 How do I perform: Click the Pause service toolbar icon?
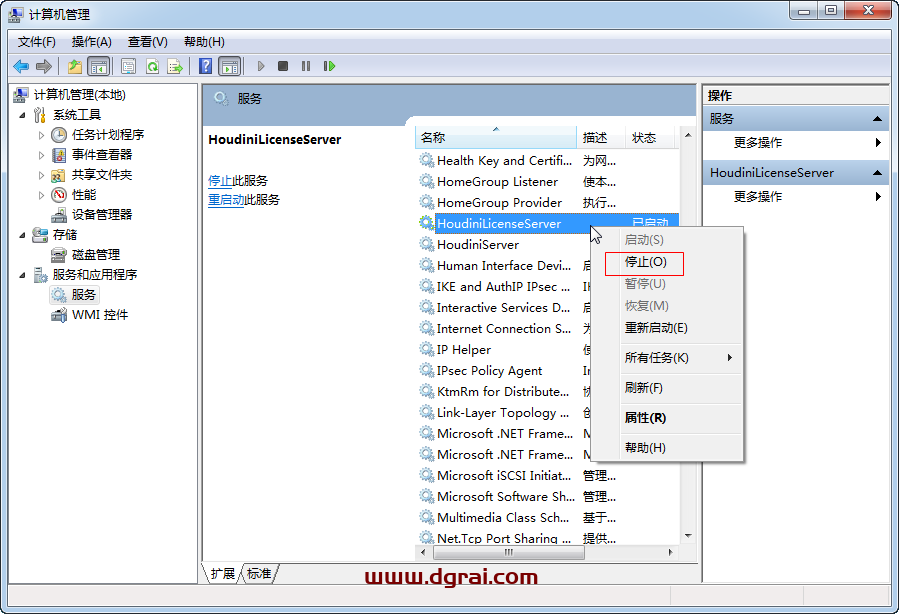(x=306, y=67)
